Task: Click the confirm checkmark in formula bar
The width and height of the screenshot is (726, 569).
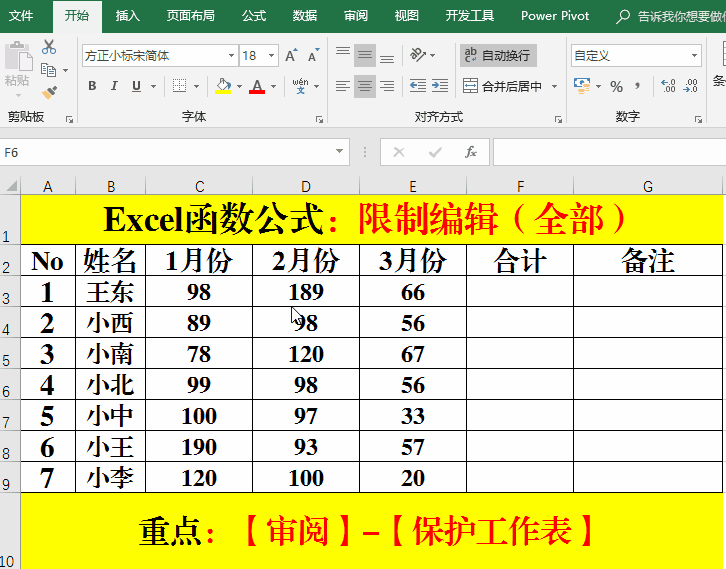Action: coord(435,152)
